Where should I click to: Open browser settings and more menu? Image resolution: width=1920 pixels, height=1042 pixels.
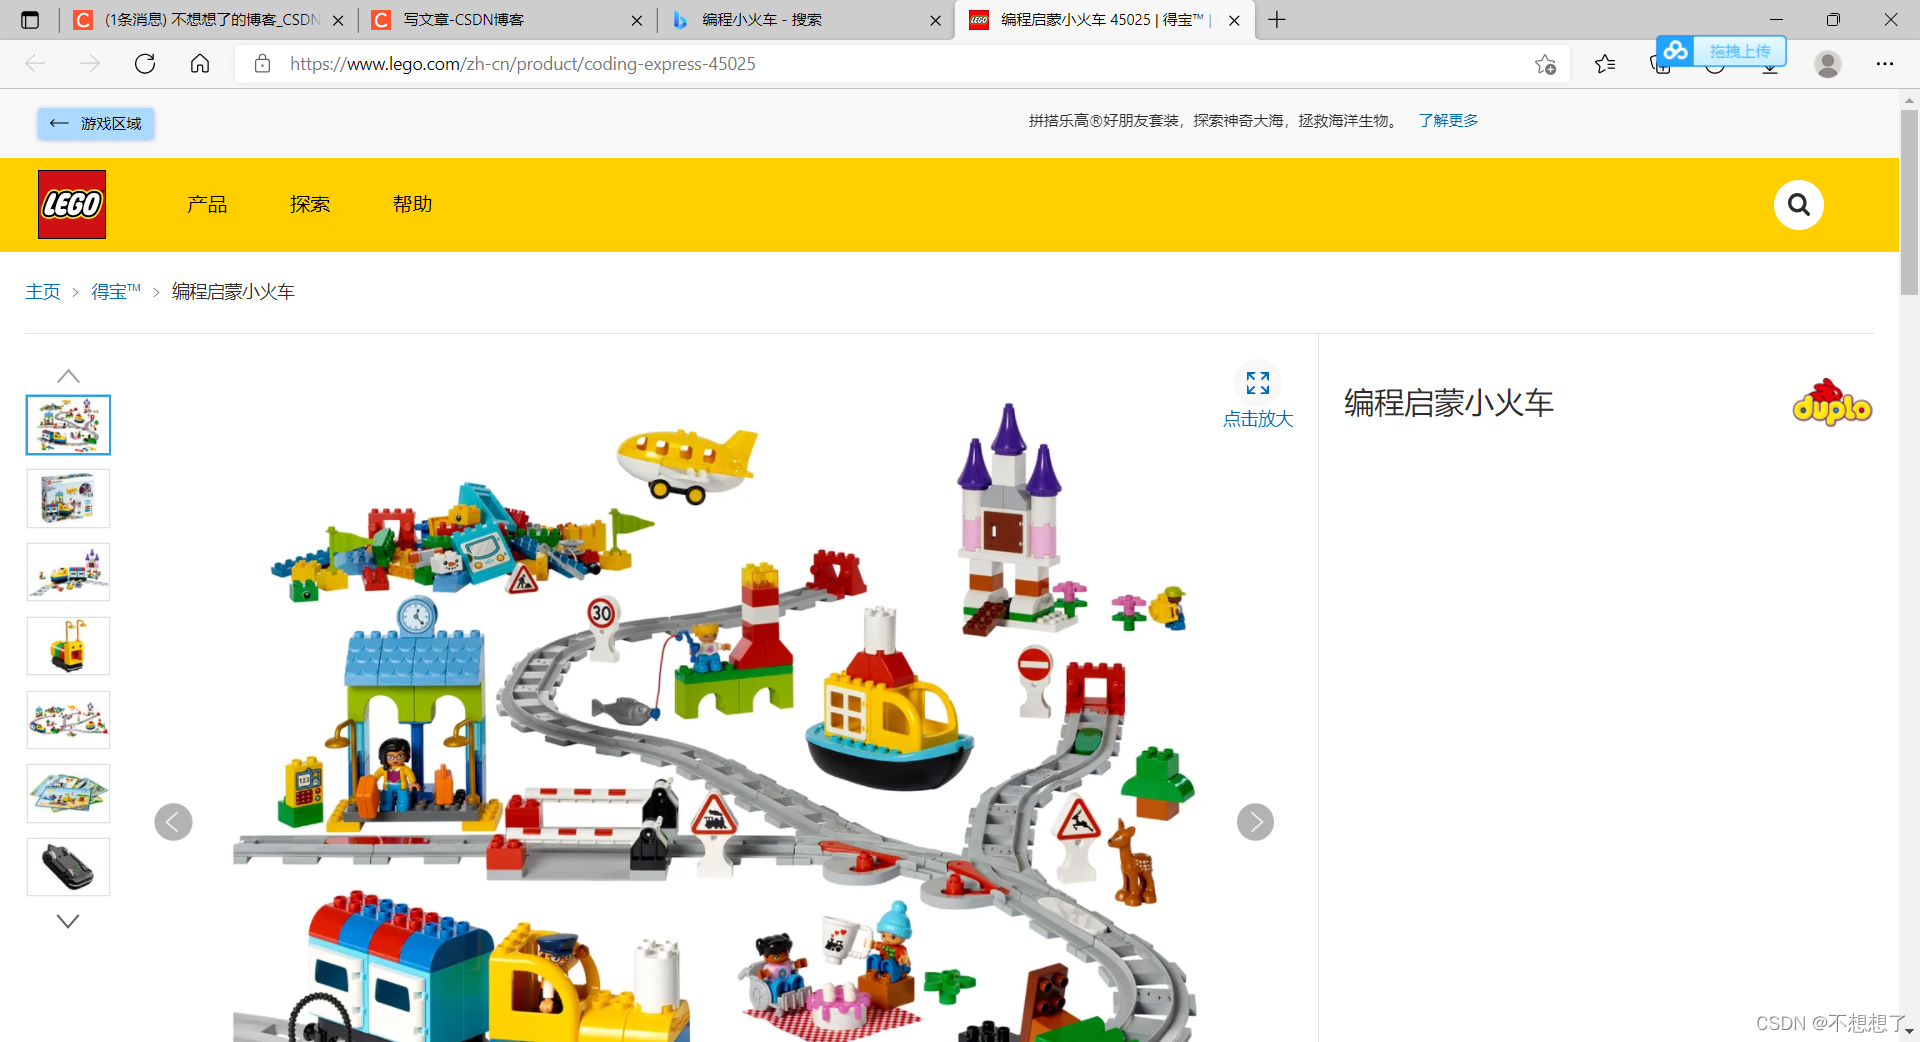point(1885,64)
